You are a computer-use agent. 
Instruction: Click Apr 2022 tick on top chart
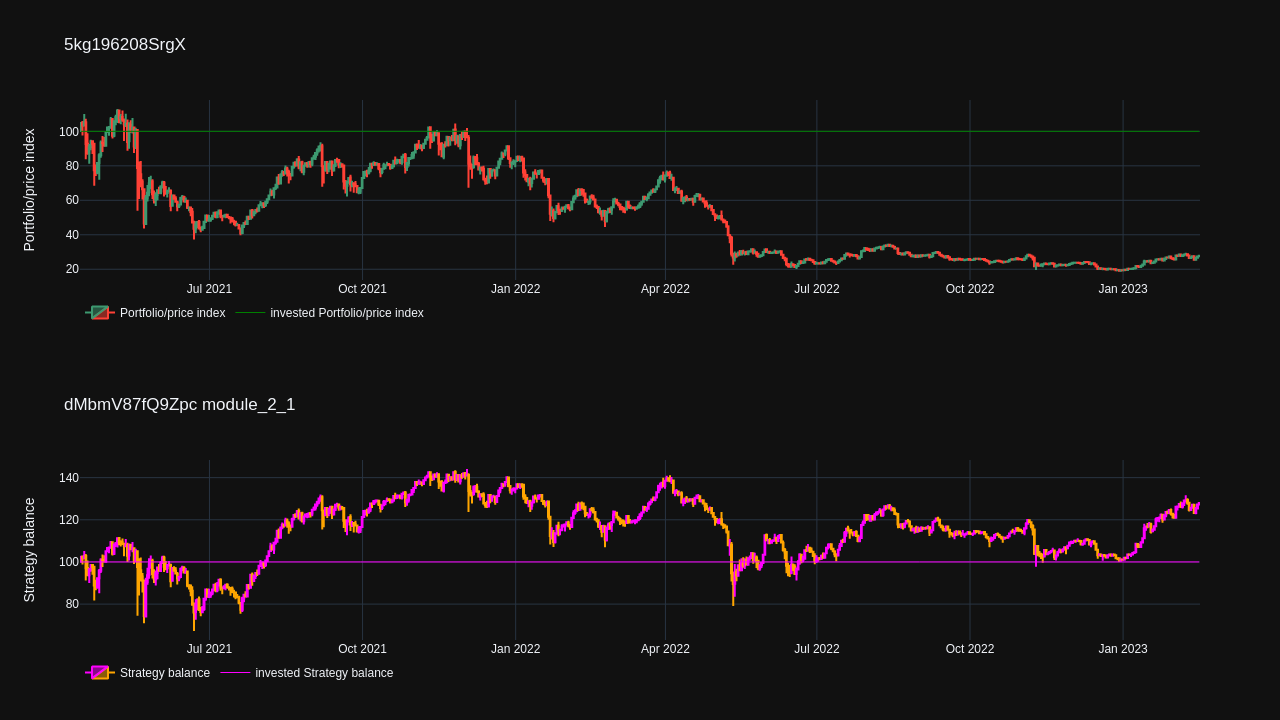pos(665,289)
